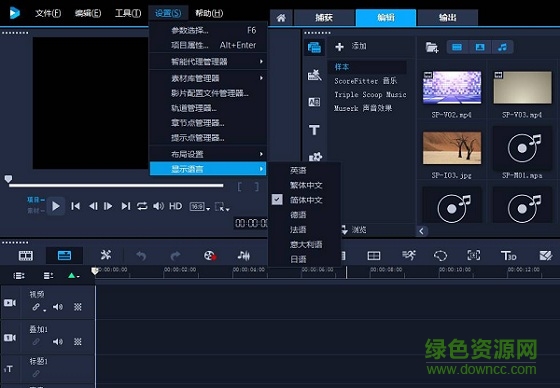Open the Transitions panel icon
The height and width of the screenshot is (388, 560).
[314, 102]
